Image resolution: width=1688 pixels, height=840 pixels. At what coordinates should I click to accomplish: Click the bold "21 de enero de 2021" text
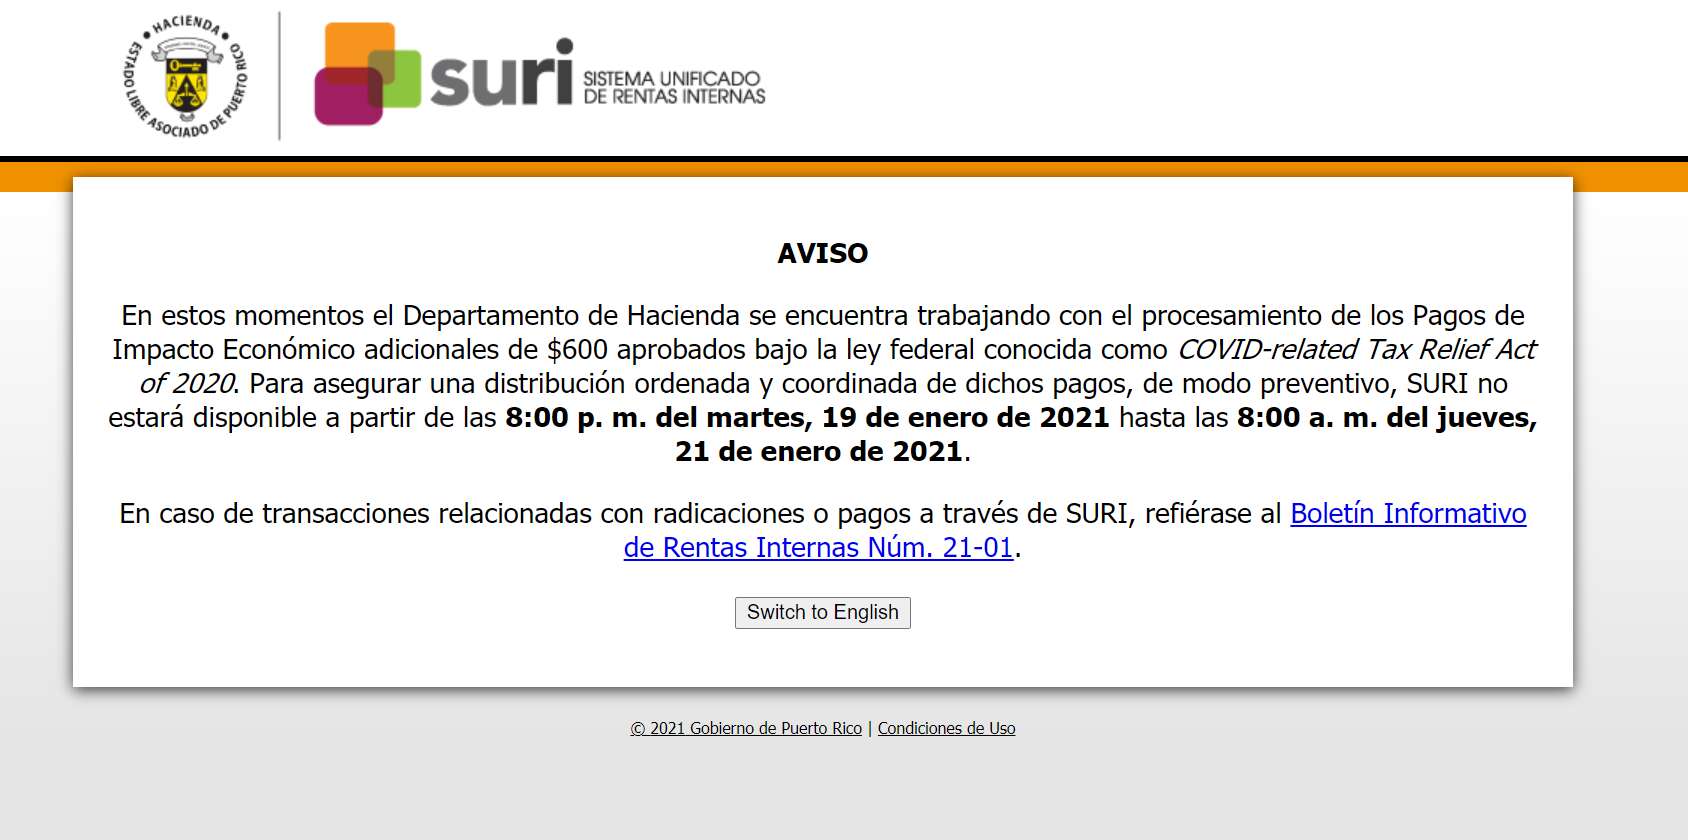[x=818, y=452]
